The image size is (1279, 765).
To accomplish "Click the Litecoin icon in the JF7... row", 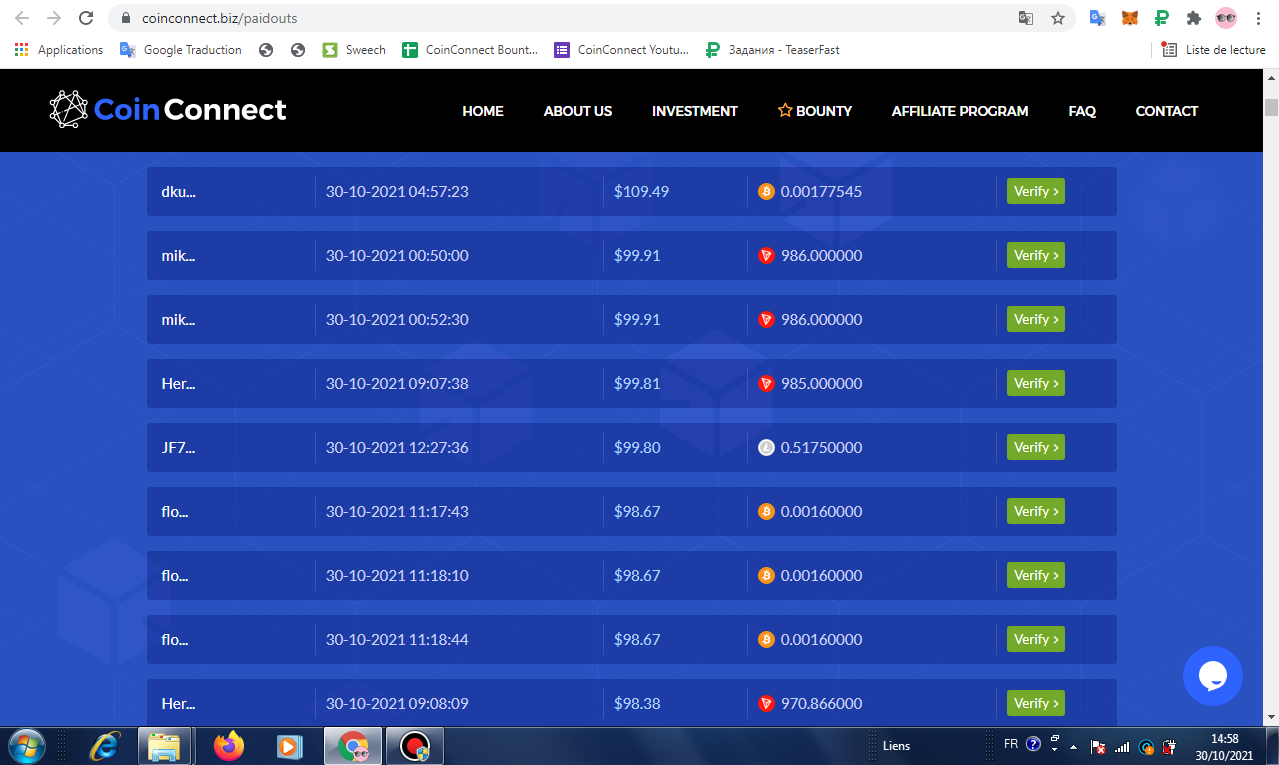I will click(766, 448).
